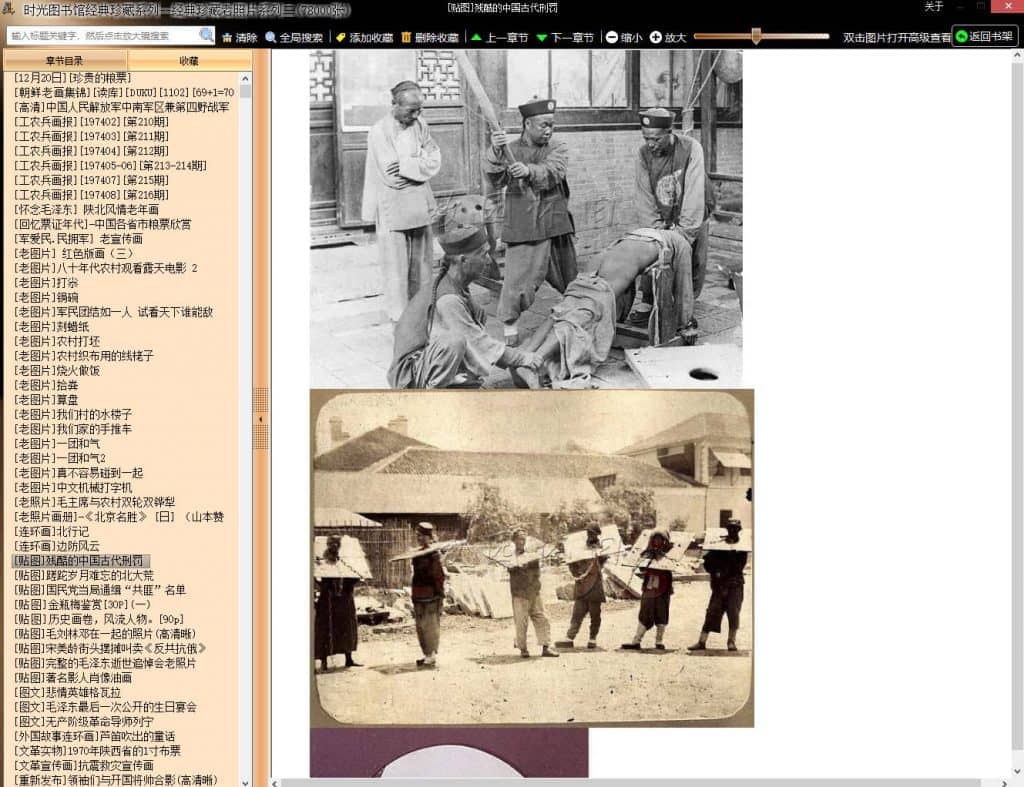Open 全局搜索 global search
Viewport: 1024px width, 787px height.
coord(293,37)
